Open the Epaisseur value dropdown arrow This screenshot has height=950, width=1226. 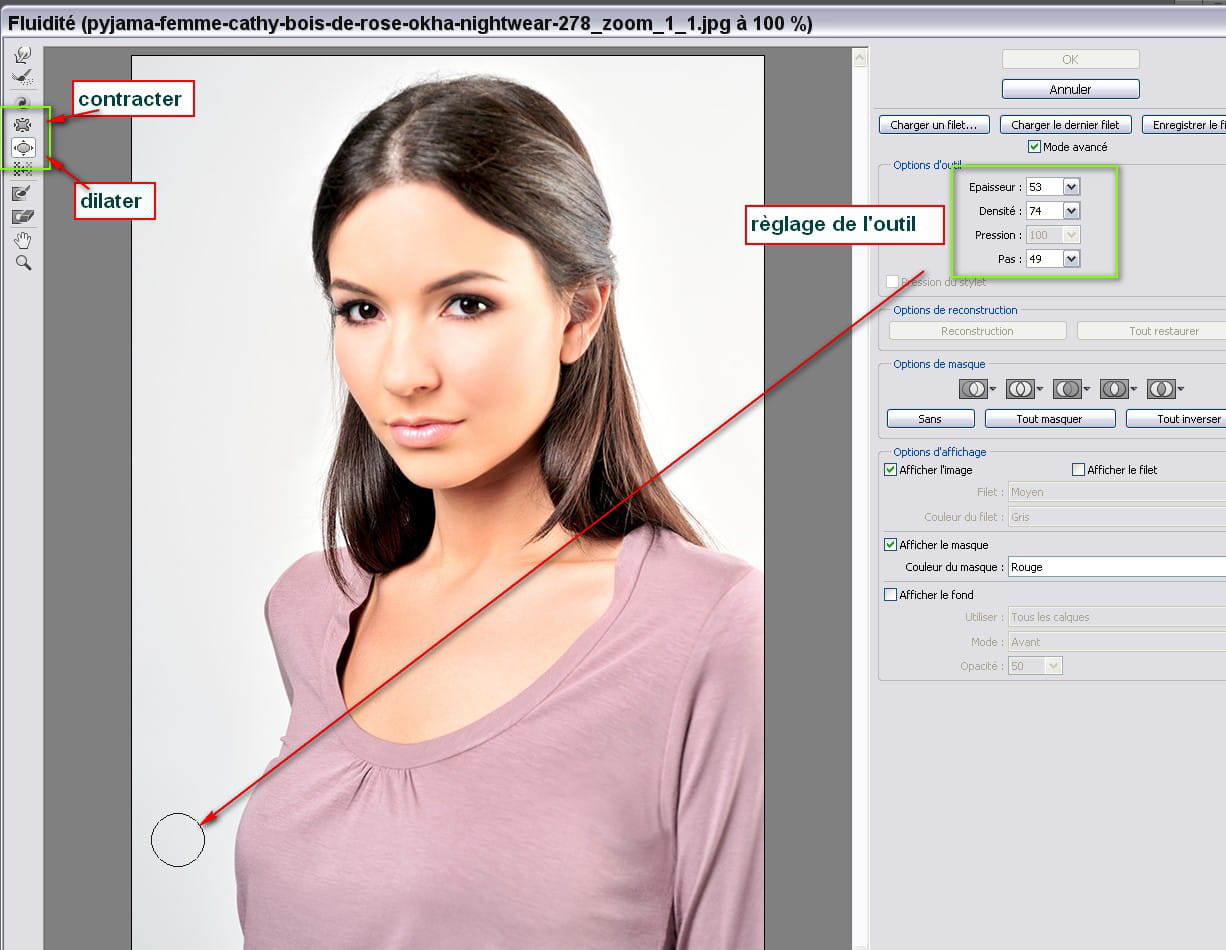click(x=1071, y=187)
